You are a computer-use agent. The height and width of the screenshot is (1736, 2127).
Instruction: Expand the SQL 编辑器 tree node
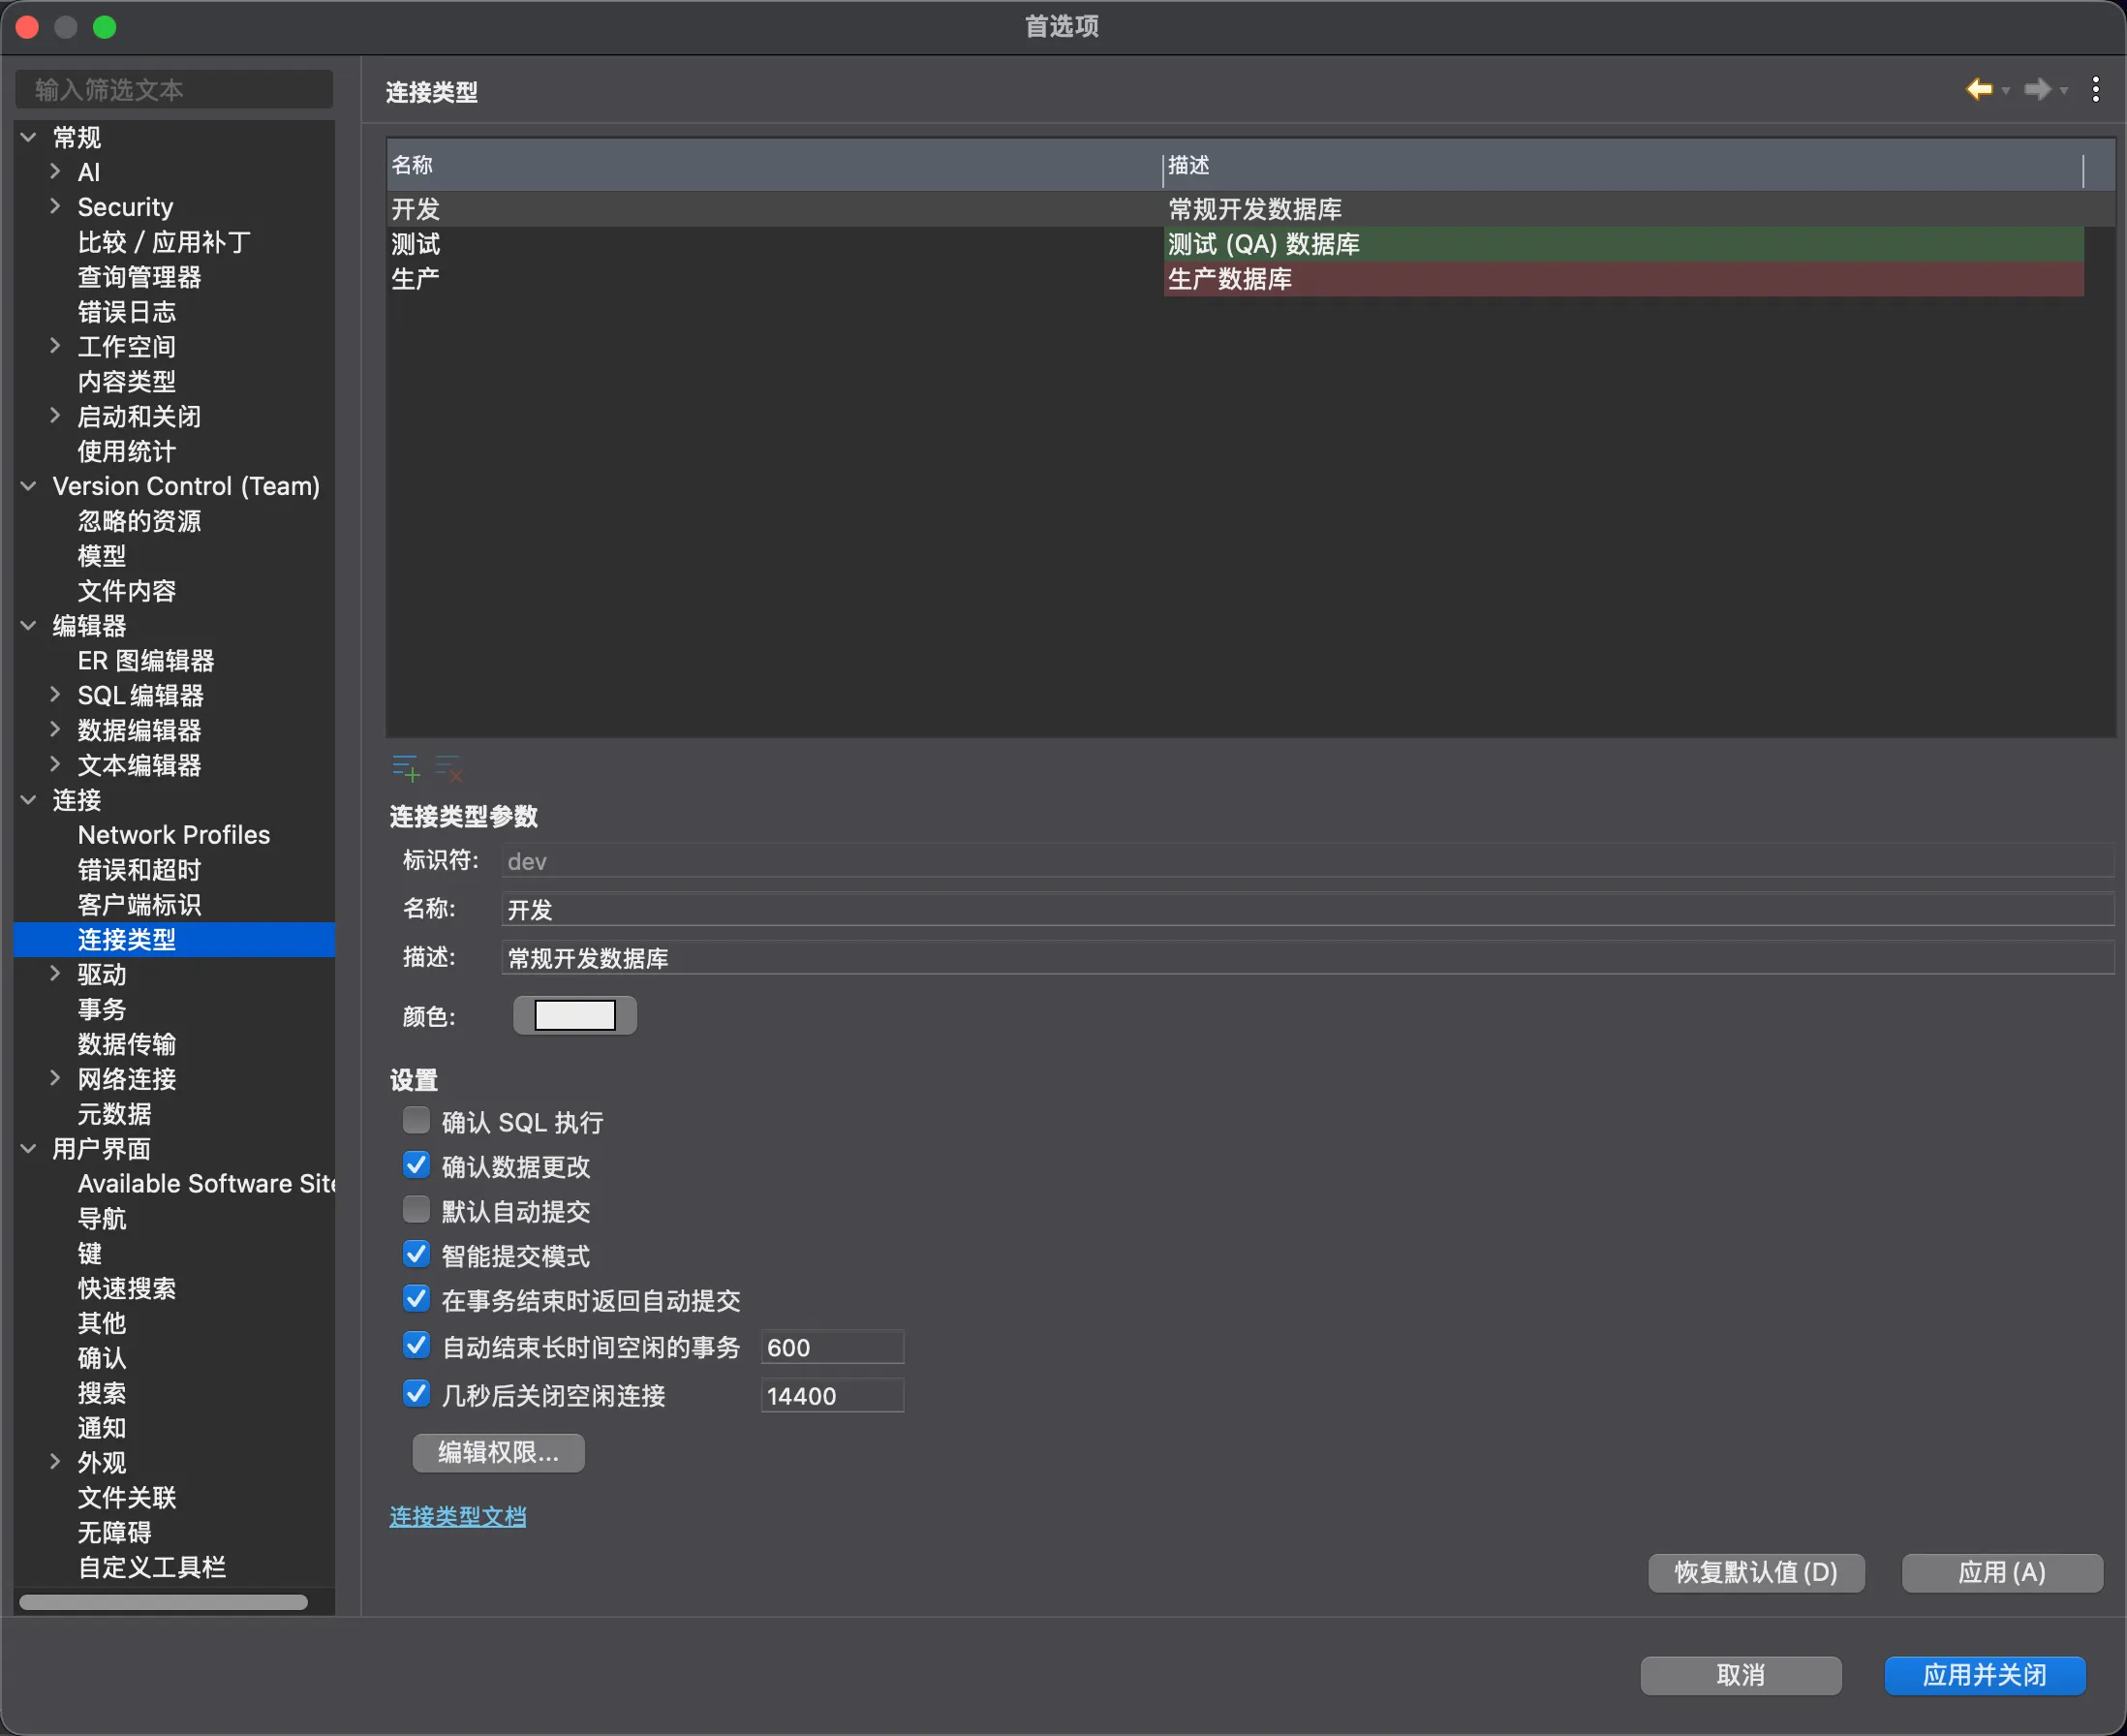[55, 695]
